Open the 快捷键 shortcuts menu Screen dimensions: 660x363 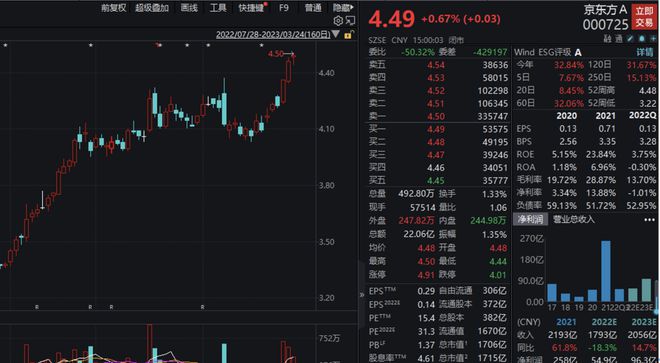tap(251, 8)
